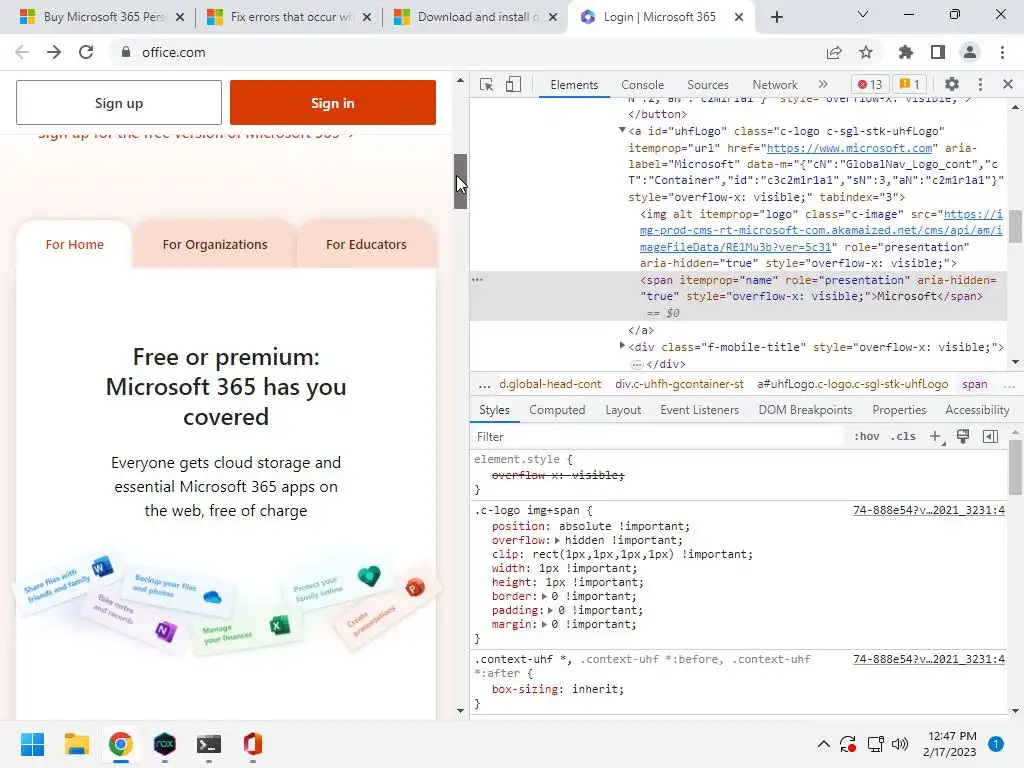Reload the page
Viewport: 1024px width, 768px height.
coord(86,52)
